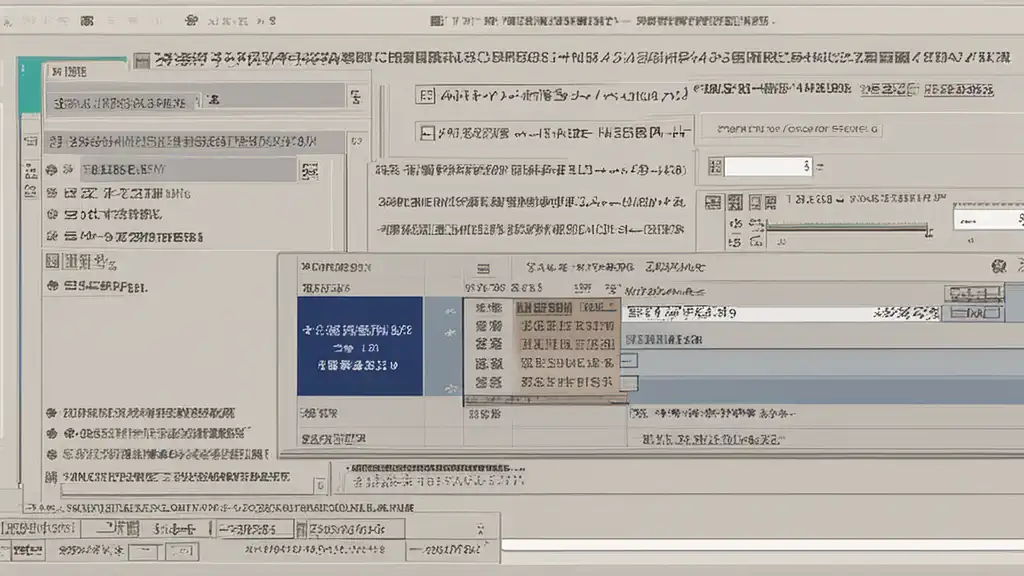This screenshot has width=1024, height=576.
Task: Click the long white text field in the front dialog
Action: click(x=782, y=313)
